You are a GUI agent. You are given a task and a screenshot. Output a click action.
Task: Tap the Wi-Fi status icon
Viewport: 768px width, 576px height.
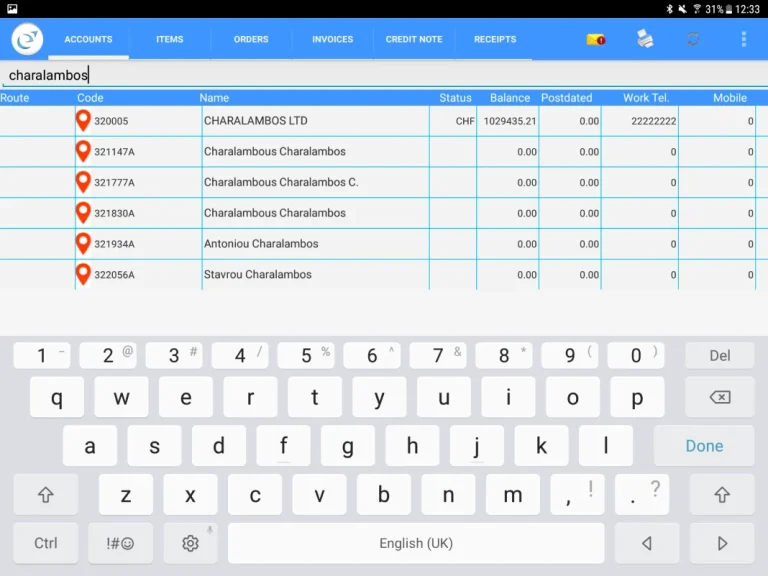tap(696, 9)
